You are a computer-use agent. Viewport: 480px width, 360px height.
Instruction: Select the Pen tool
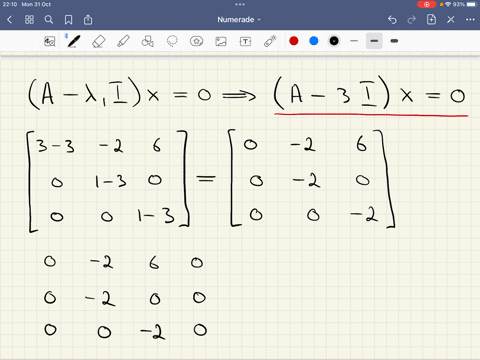[x=73, y=41]
